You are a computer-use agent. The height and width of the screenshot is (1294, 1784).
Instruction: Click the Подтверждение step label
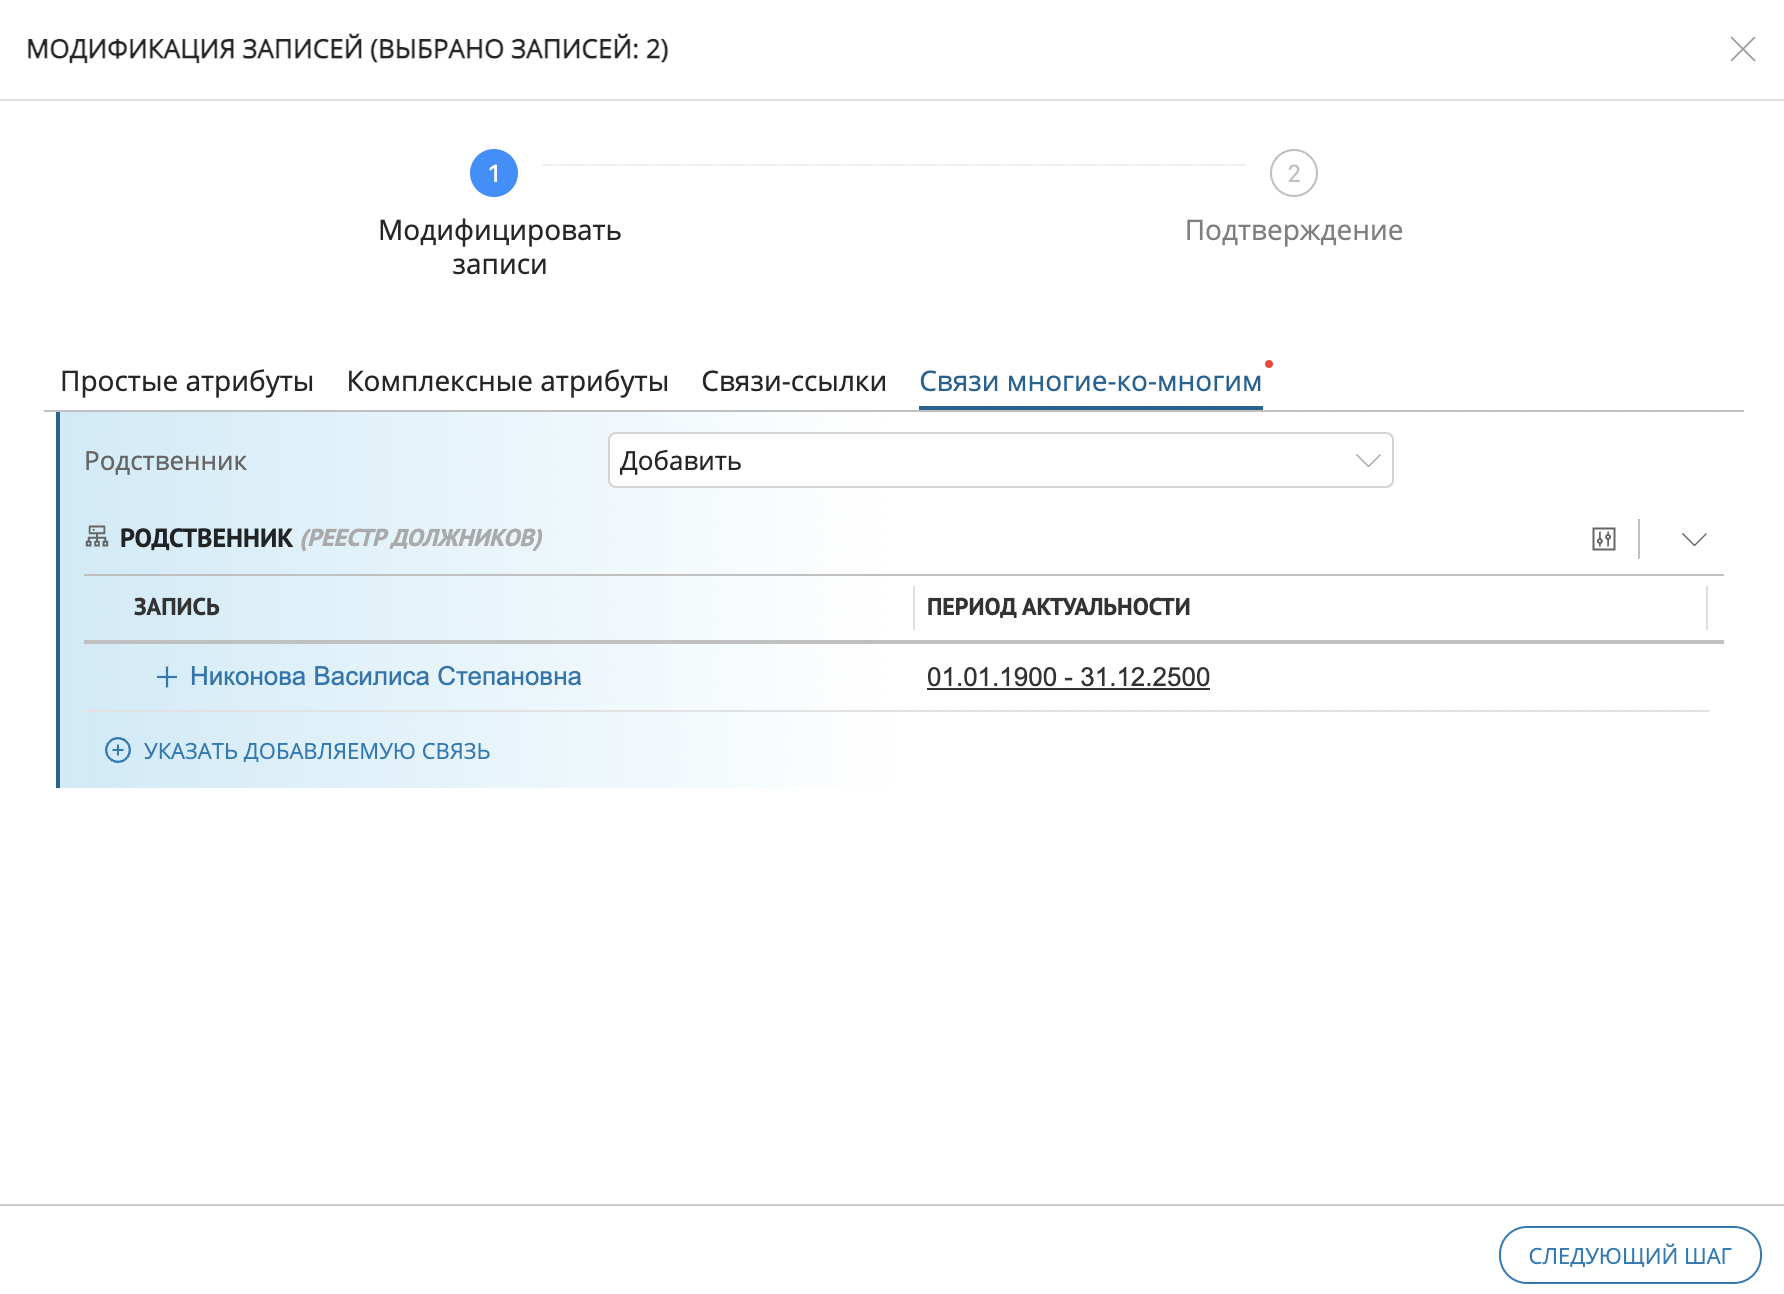click(1293, 230)
